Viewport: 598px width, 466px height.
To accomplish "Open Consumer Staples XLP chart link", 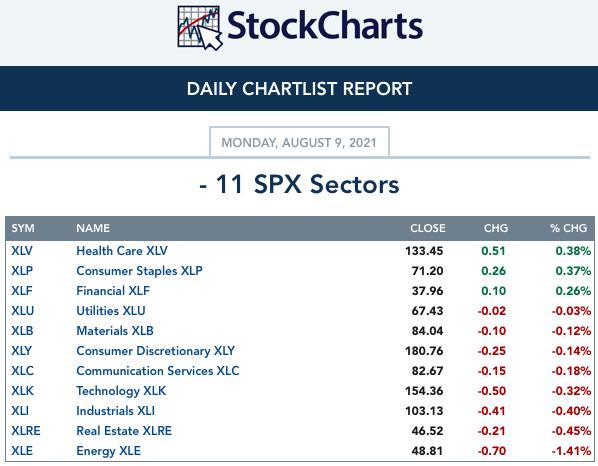I will (139, 271).
